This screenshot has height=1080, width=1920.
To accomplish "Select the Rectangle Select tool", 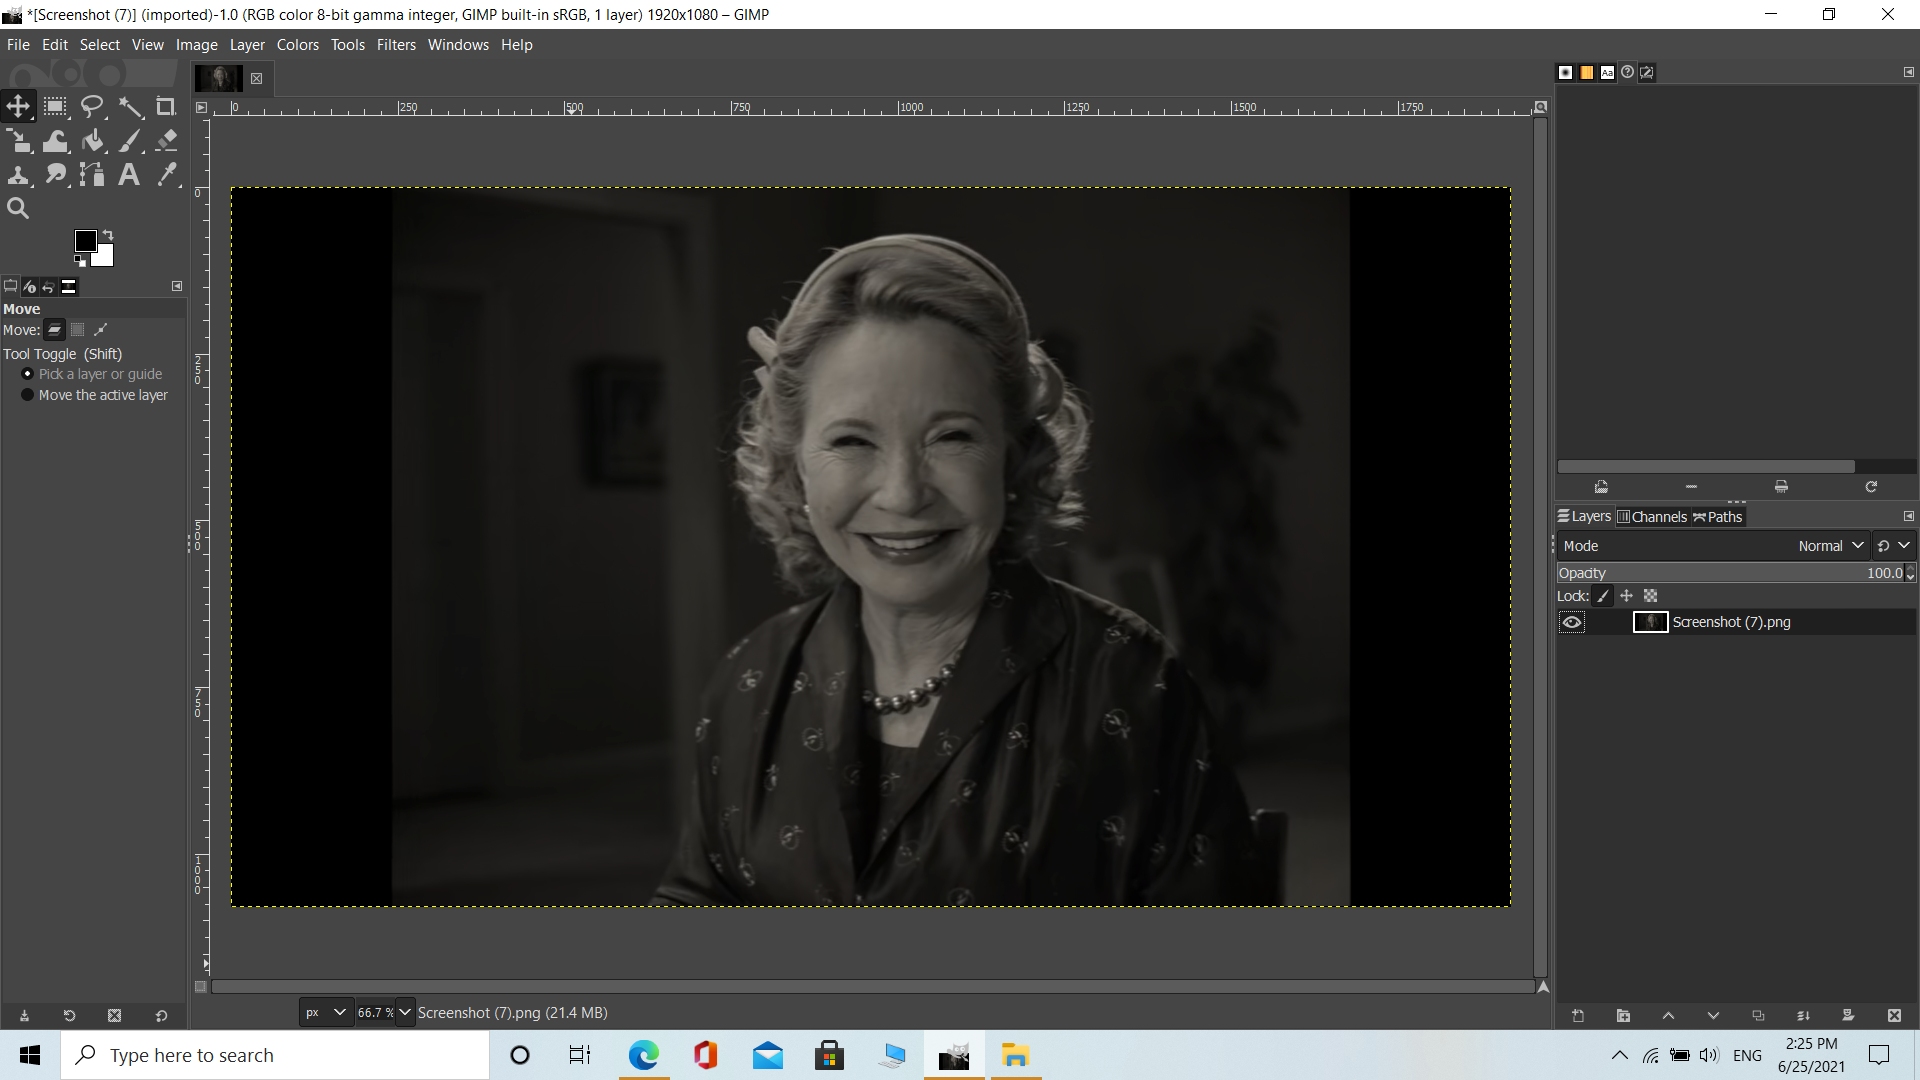I will point(55,106).
